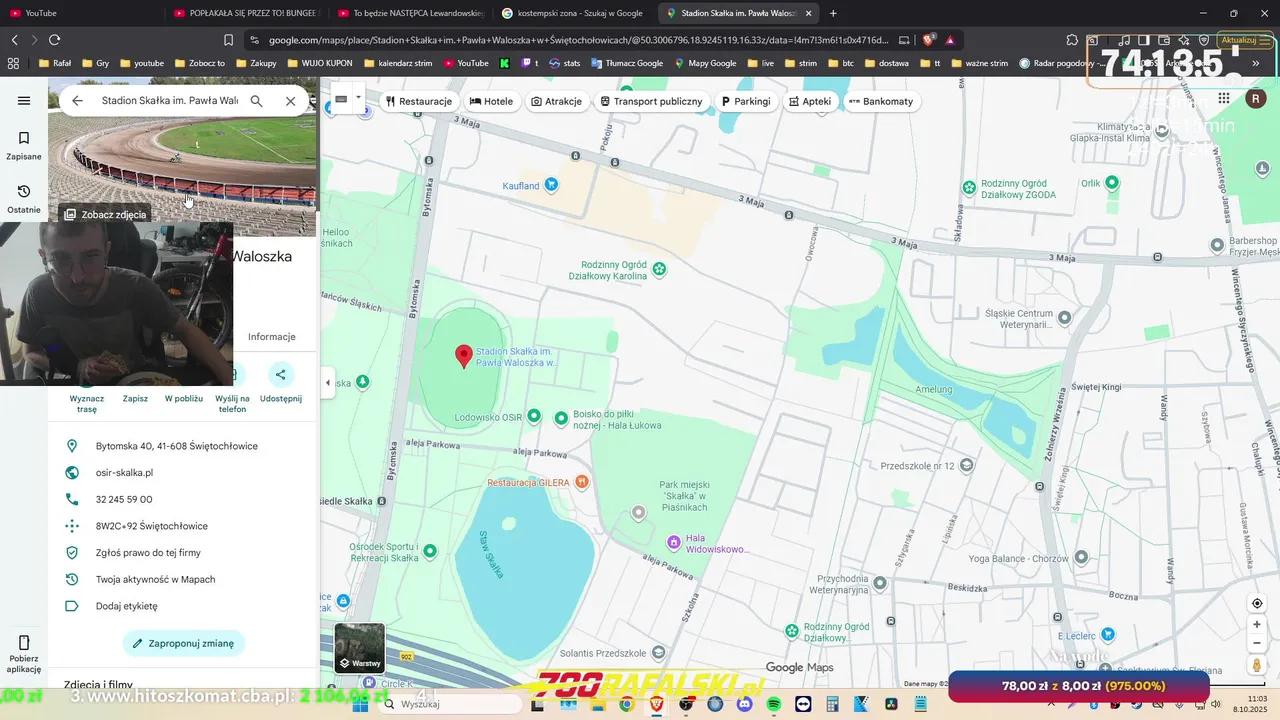Click Przedszkole nr 12 marker
Image resolution: width=1280 pixels, height=720 pixels.
(x=966, y=465)
